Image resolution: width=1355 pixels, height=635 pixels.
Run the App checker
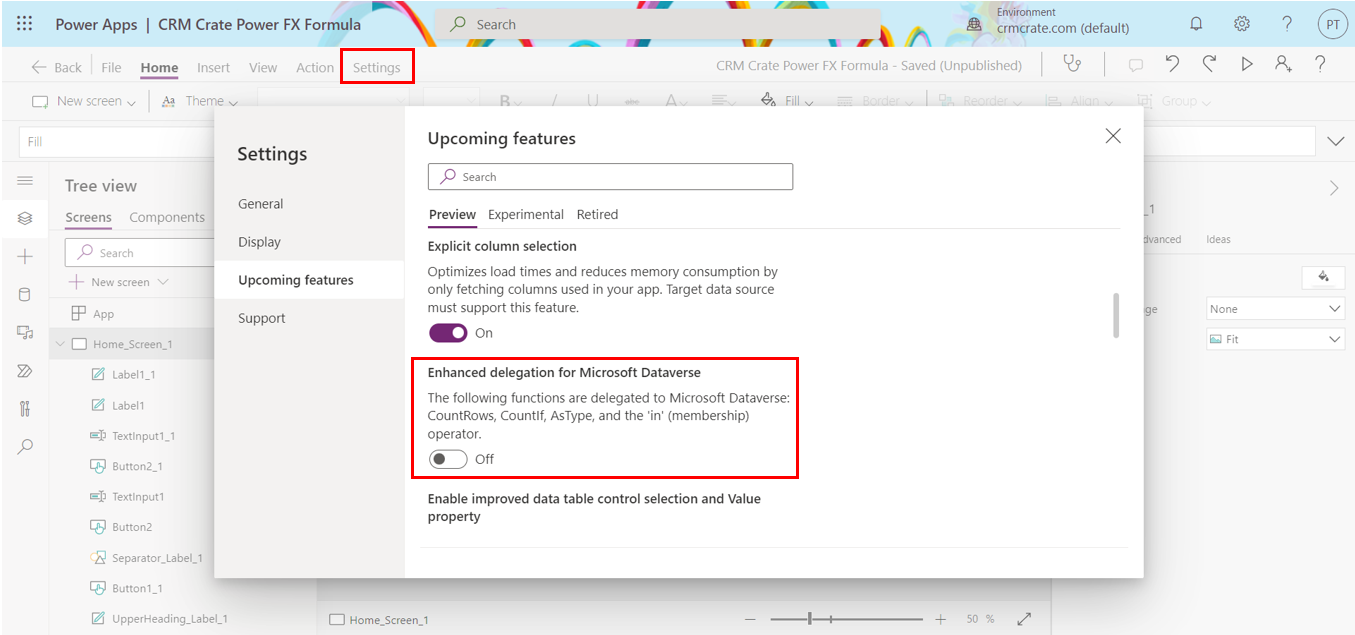(x=1073, y=63)
